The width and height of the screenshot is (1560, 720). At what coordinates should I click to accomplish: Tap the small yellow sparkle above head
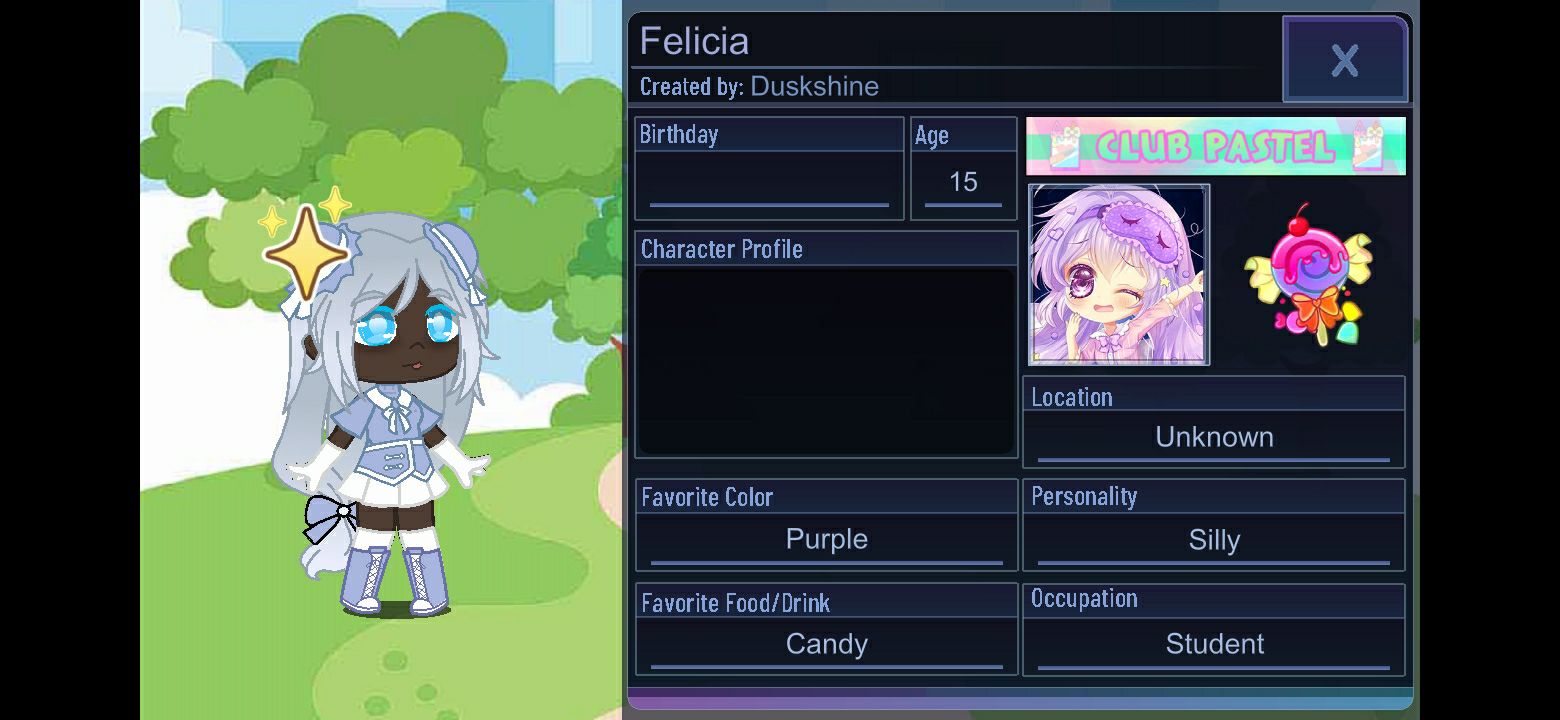tap(336, 203)
